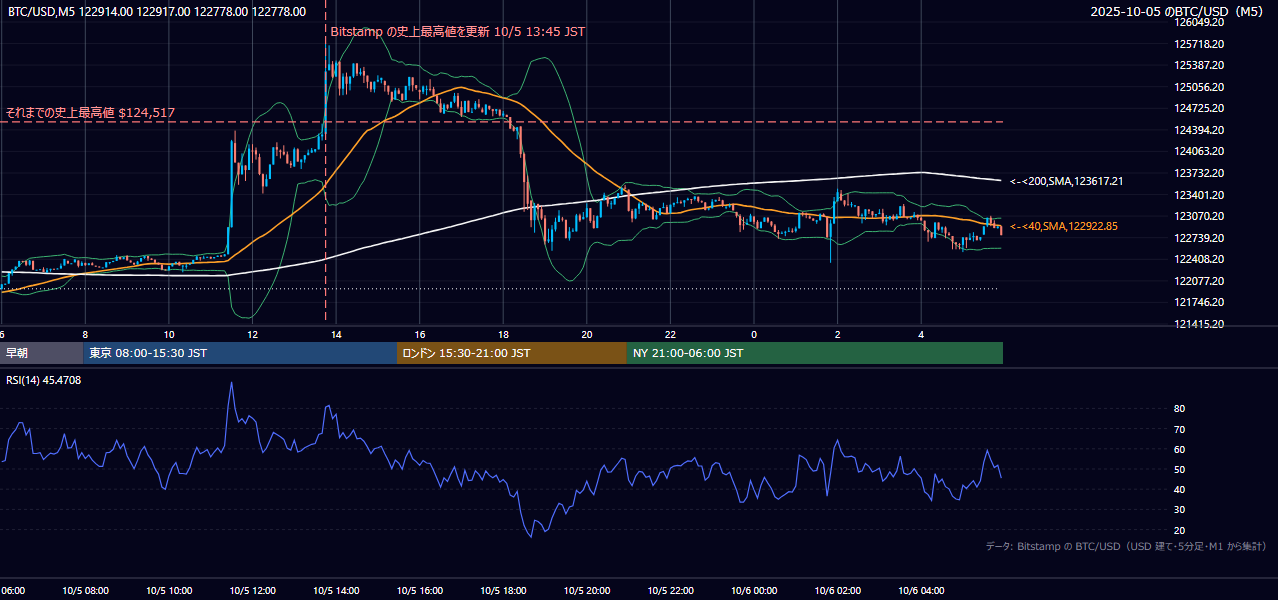The height and width of the screenshot is (600, 1278).
Task: Click price axis value 121746.20
Action: click(x=1201, y=302)
